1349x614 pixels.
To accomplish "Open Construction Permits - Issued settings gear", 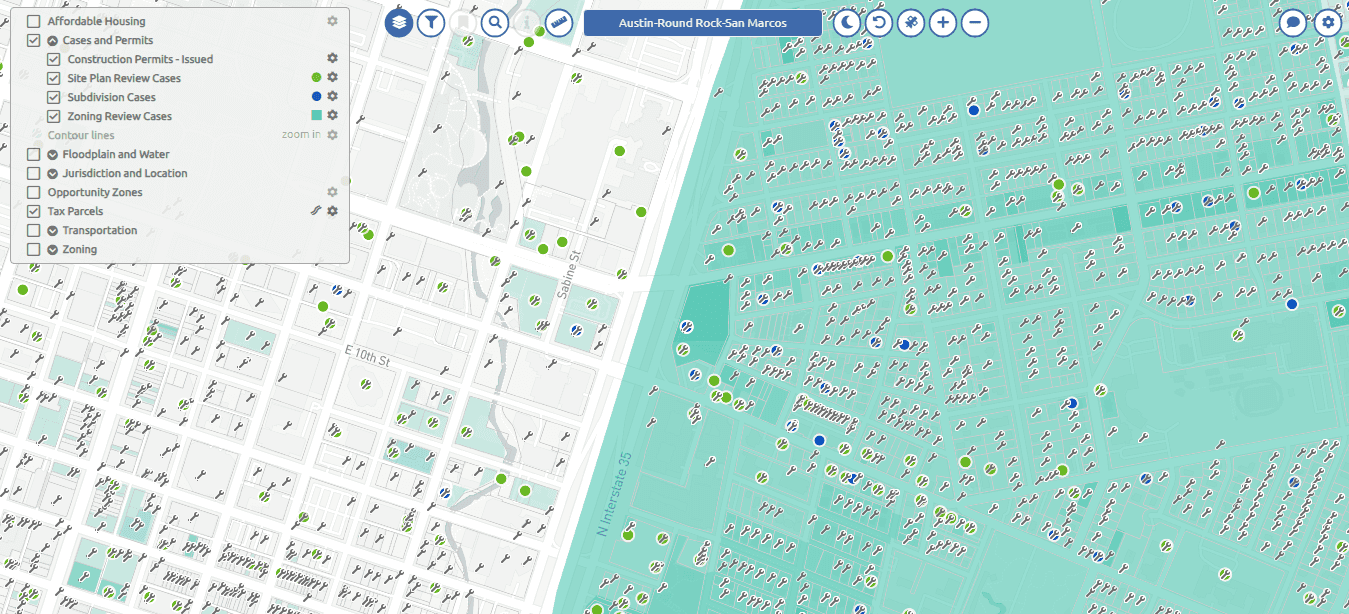I will click(332, 59).
